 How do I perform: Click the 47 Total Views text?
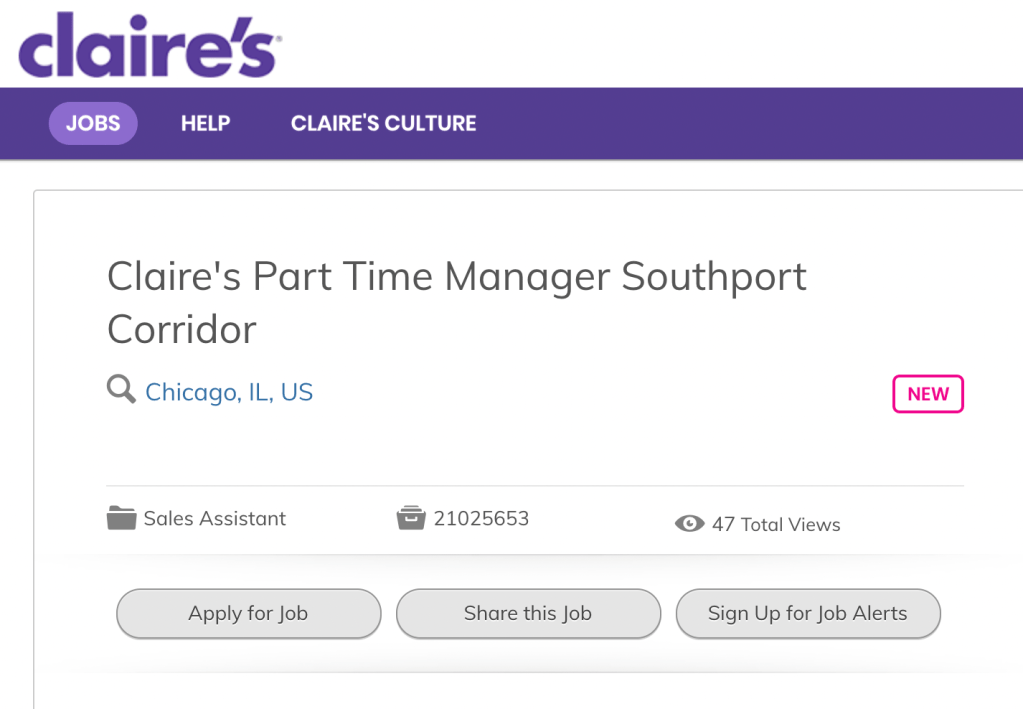775,525
